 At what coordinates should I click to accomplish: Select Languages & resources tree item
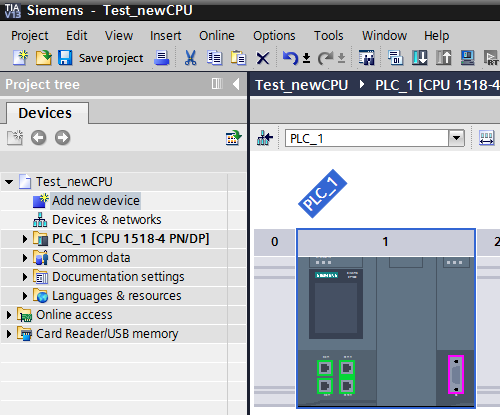117,296
